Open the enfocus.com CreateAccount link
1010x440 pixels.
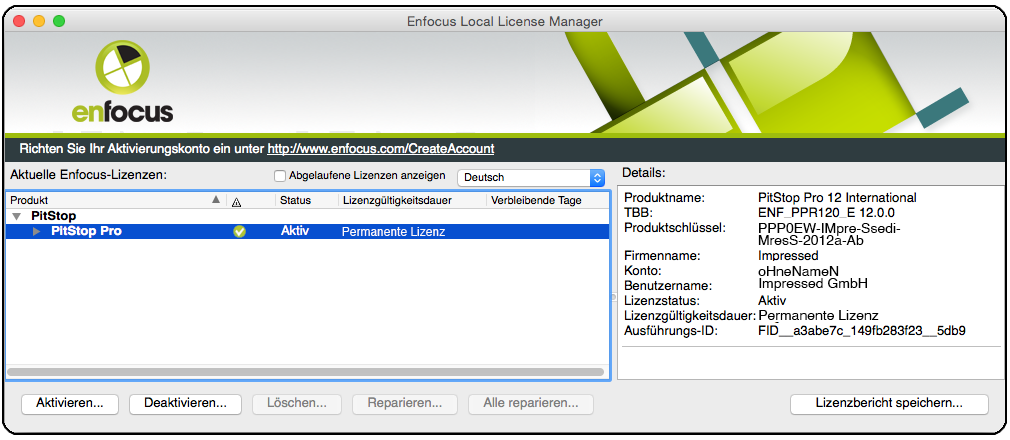[x=380, y=148]
